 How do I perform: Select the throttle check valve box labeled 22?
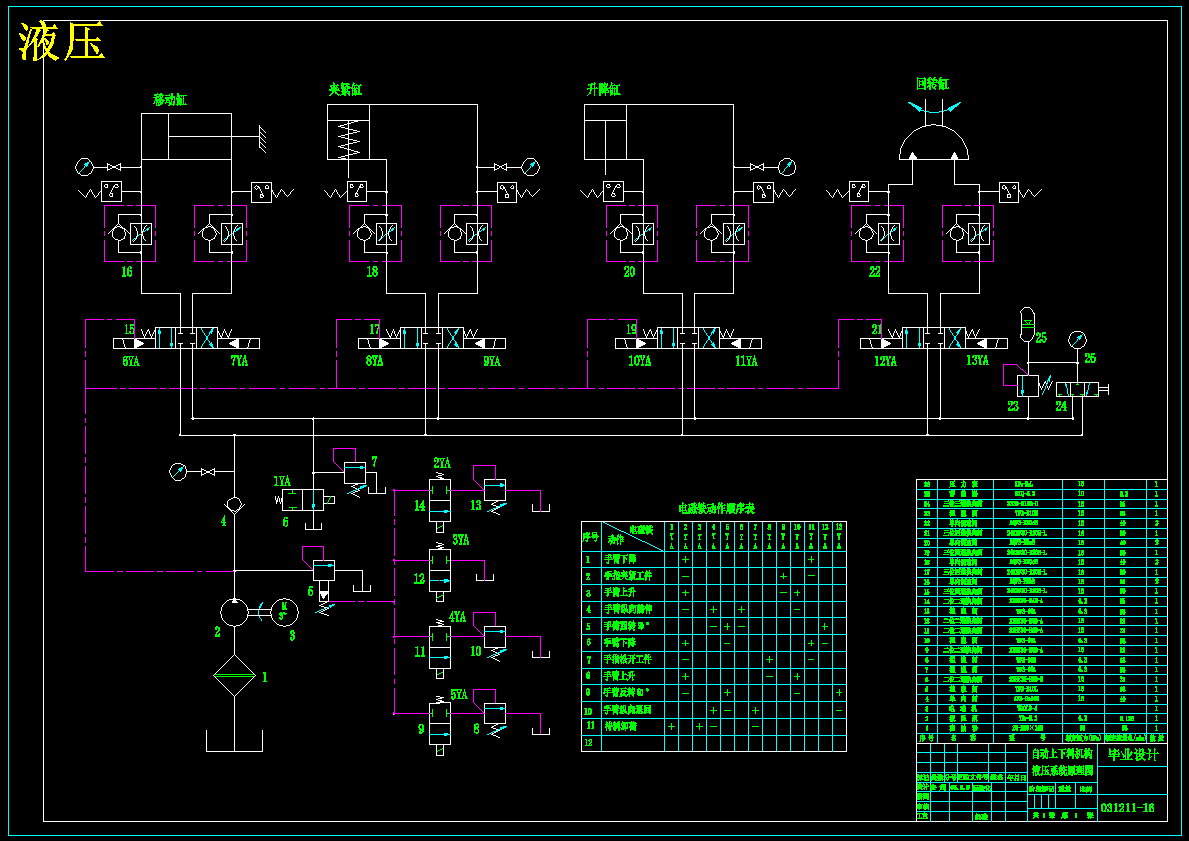coord(877,233)
